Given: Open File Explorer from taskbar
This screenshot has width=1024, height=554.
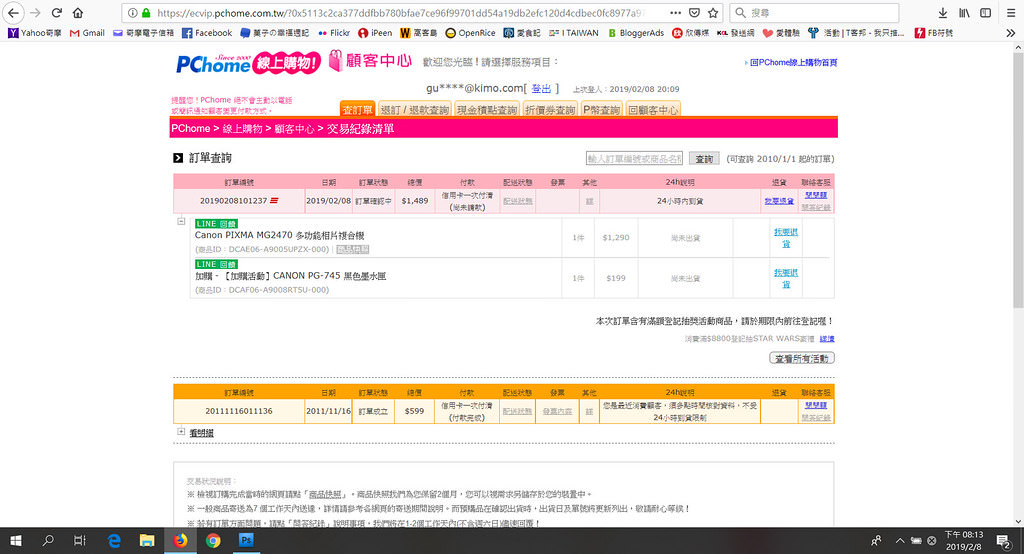Looking at the screenshot, I should click(147, 540).
